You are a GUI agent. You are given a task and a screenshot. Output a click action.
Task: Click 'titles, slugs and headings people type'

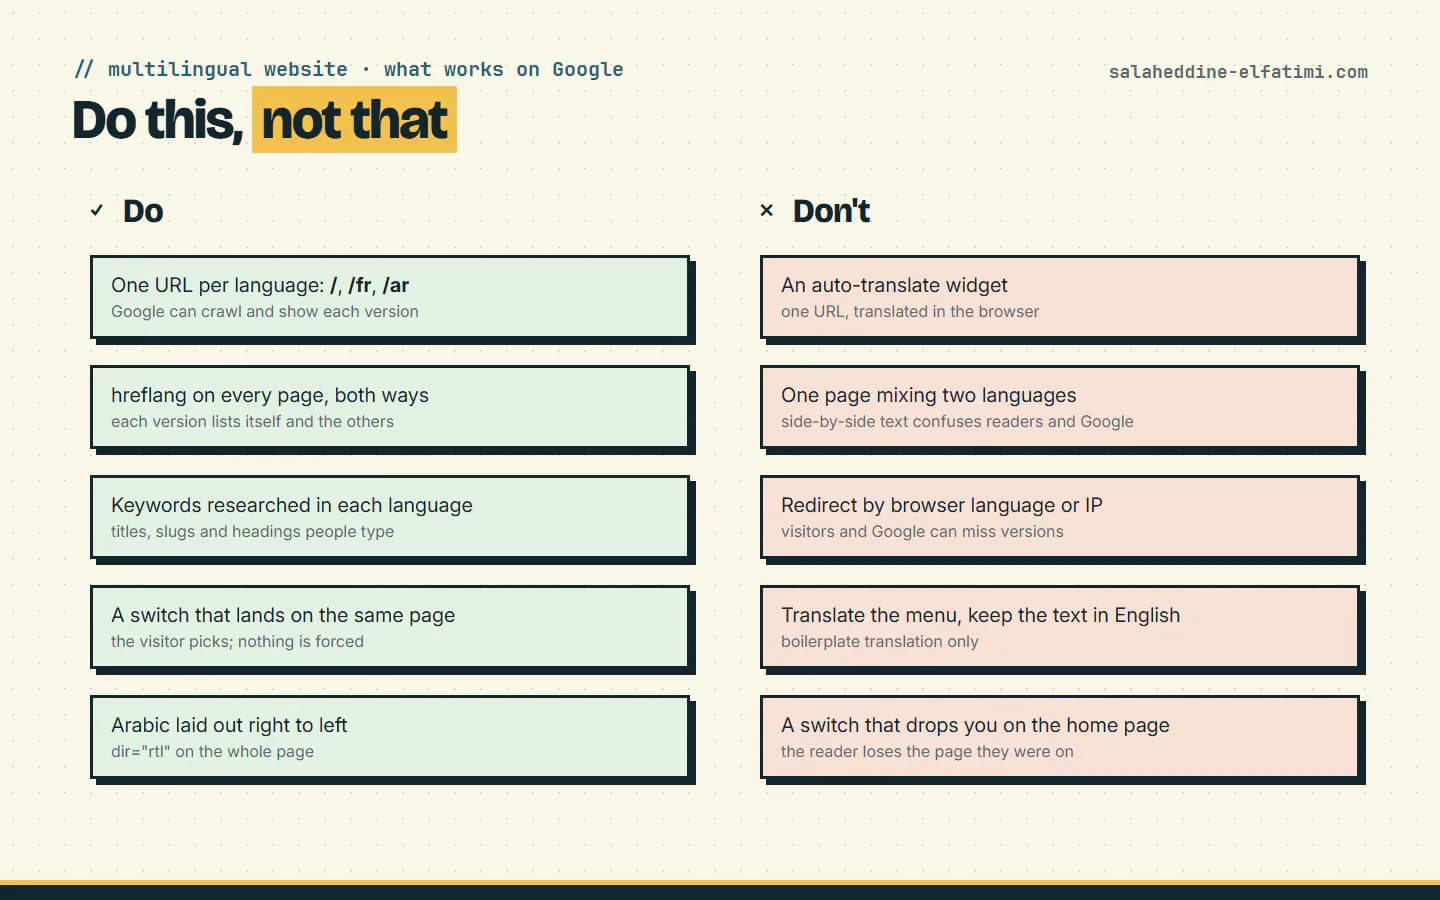click(x=252, y=532)
